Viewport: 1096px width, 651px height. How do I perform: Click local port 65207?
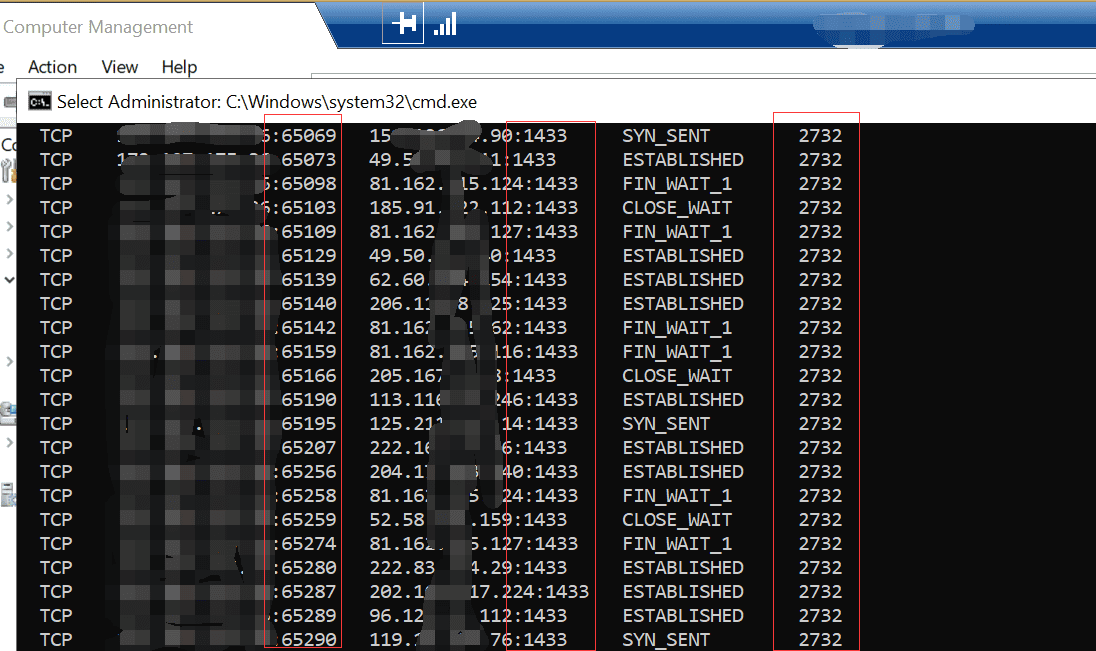pyautogui.click(x=308, y=448)
